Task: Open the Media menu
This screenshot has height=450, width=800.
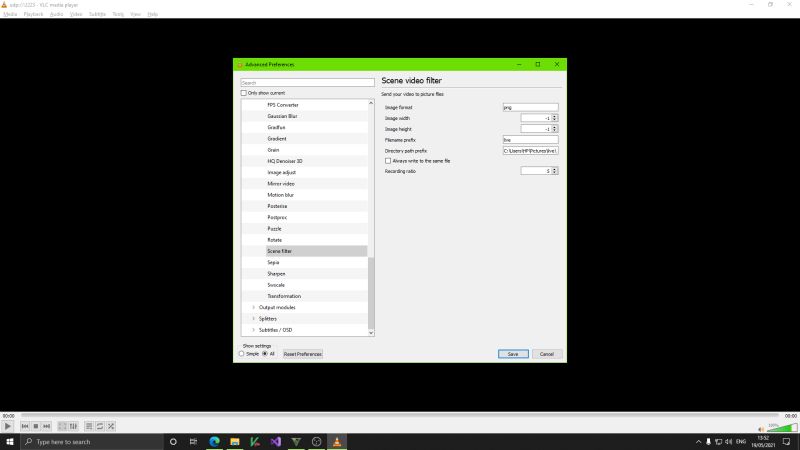Action: click(10, 14)
